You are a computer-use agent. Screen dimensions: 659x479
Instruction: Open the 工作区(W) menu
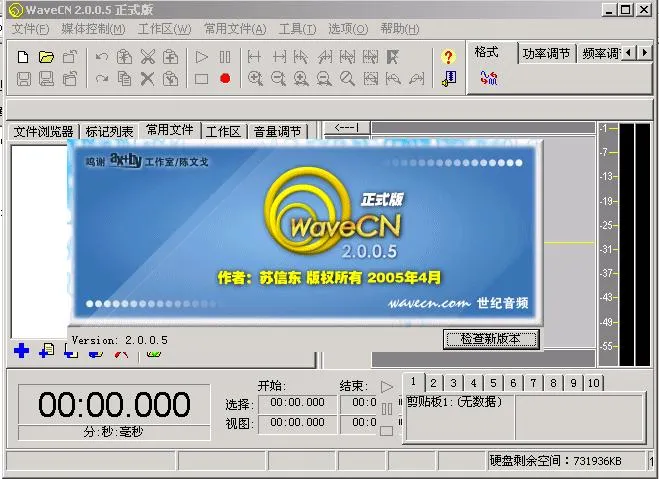click(x=164, y=29)
